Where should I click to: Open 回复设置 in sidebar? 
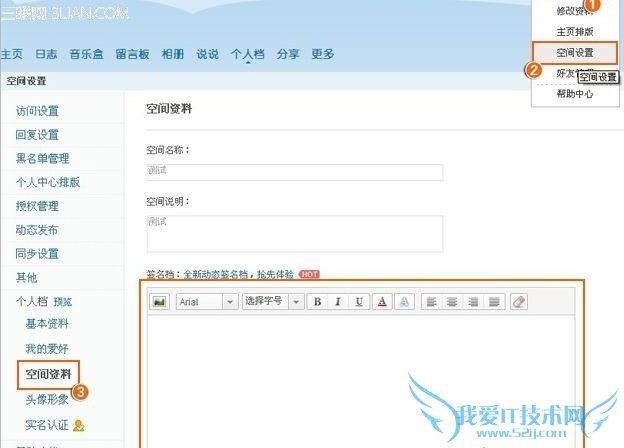coord(37,135)
